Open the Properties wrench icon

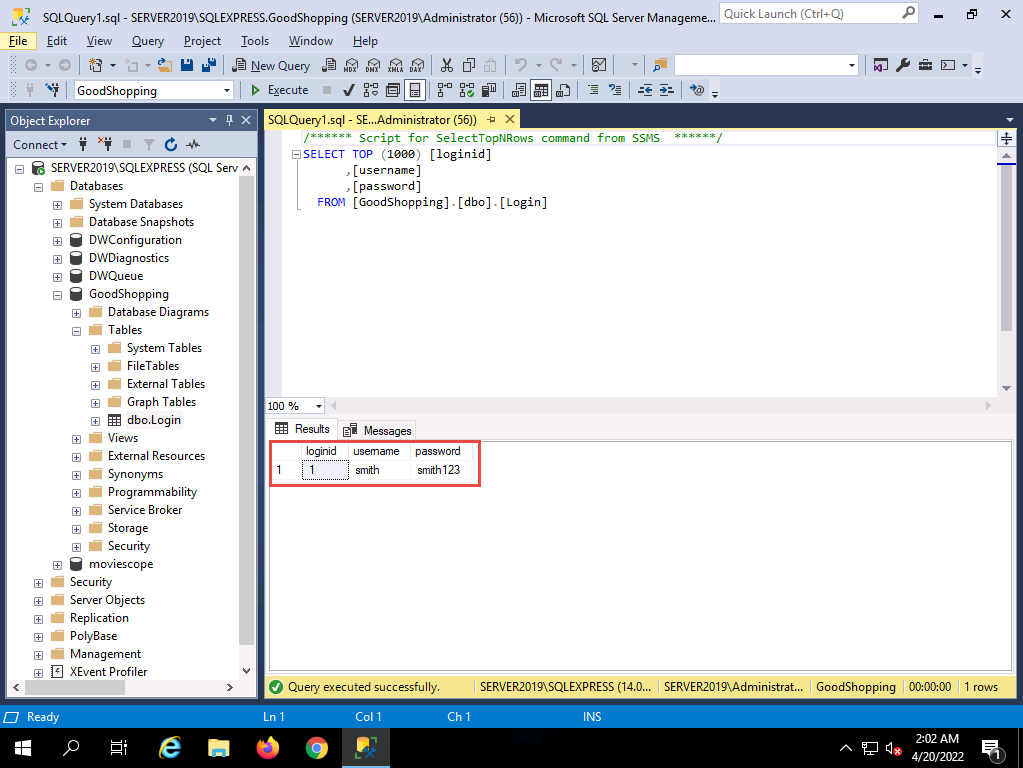click(902, 65)
